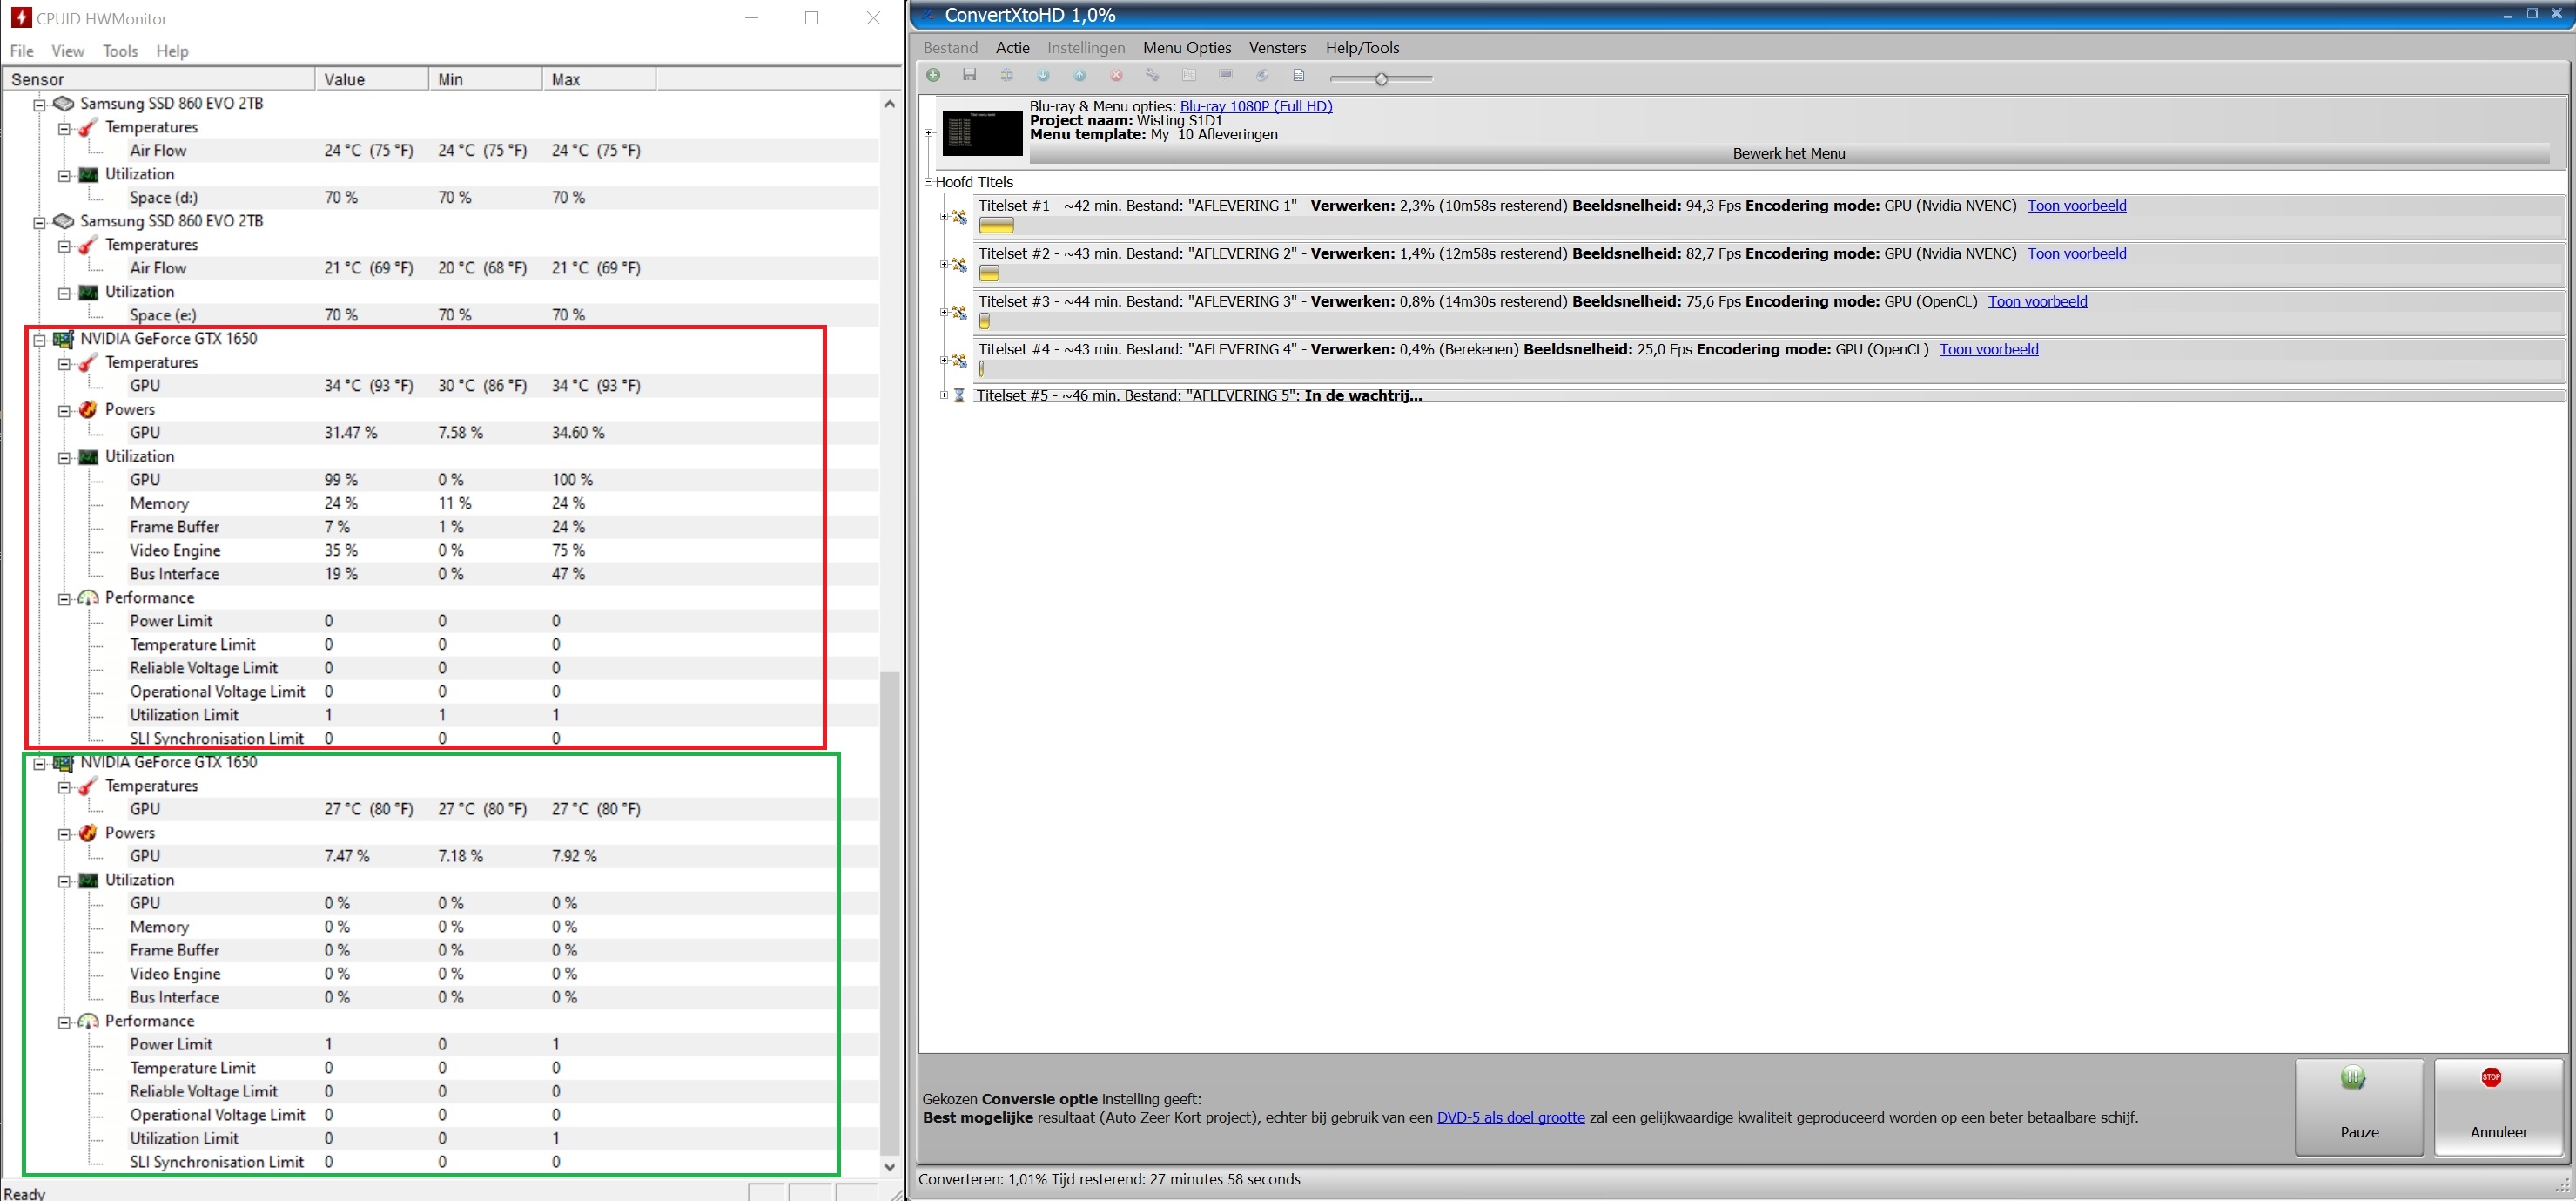Click the HWMonitor scroll up arrow
This screenshot has width=2576, height=1201.
pos(889,104)
